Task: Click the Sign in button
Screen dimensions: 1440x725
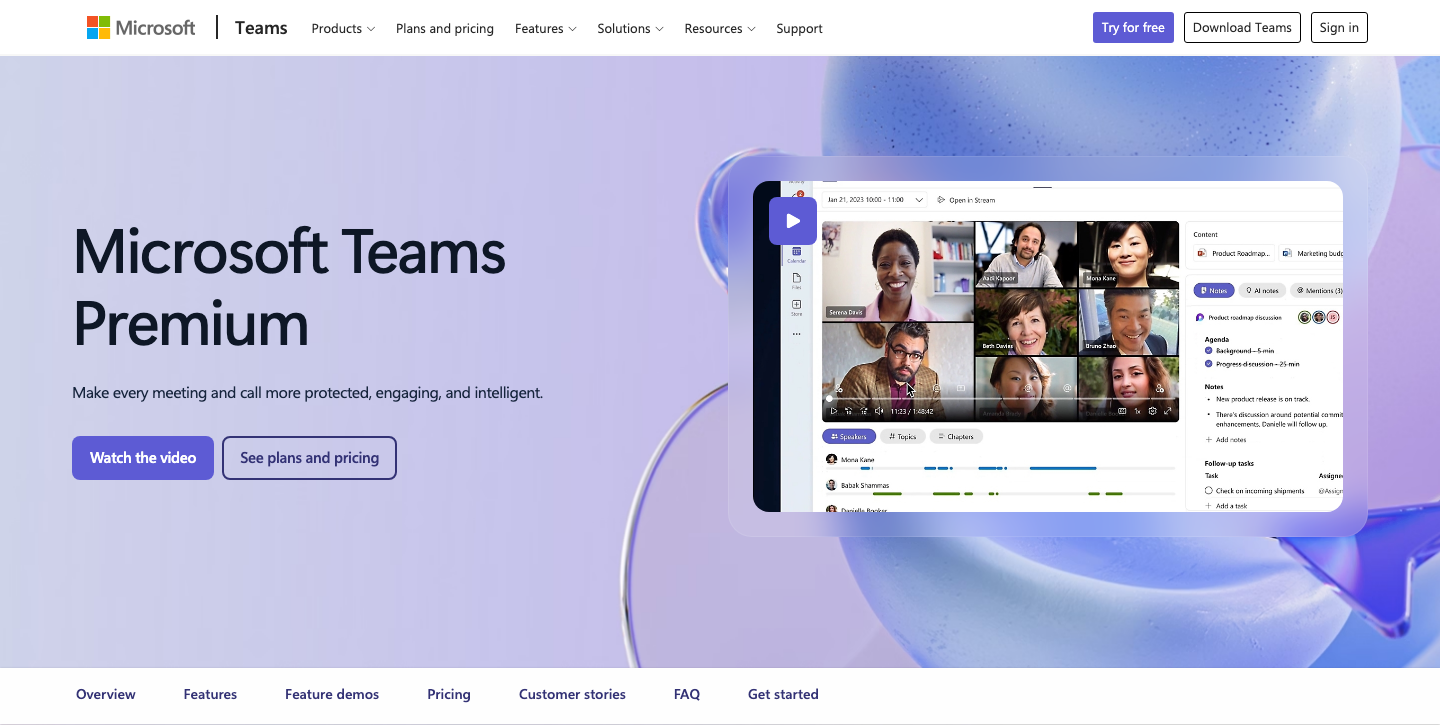Action: 1339,28
